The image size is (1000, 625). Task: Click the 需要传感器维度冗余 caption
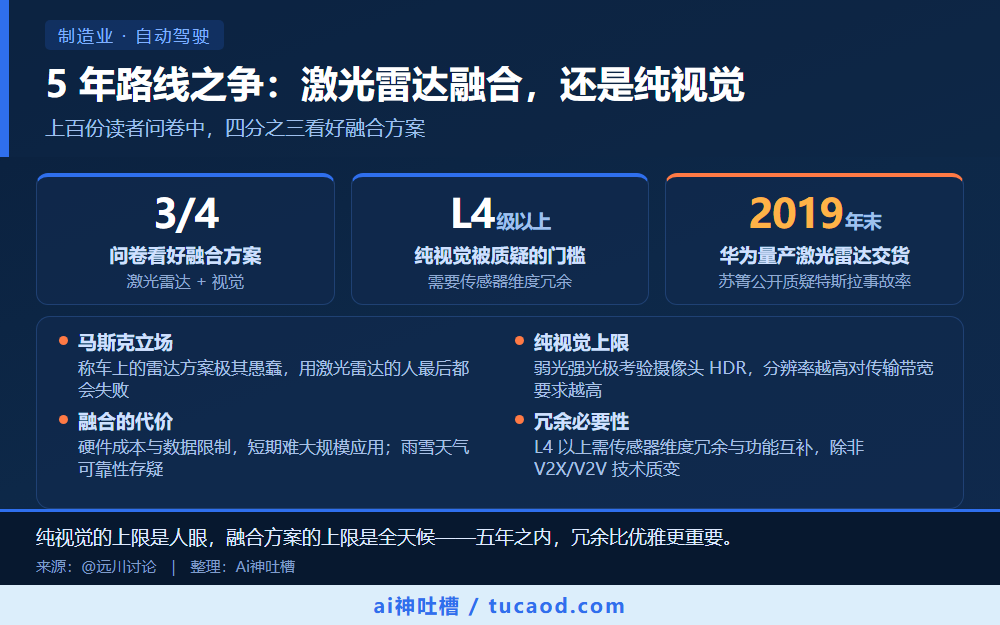(x=500, y=282)
